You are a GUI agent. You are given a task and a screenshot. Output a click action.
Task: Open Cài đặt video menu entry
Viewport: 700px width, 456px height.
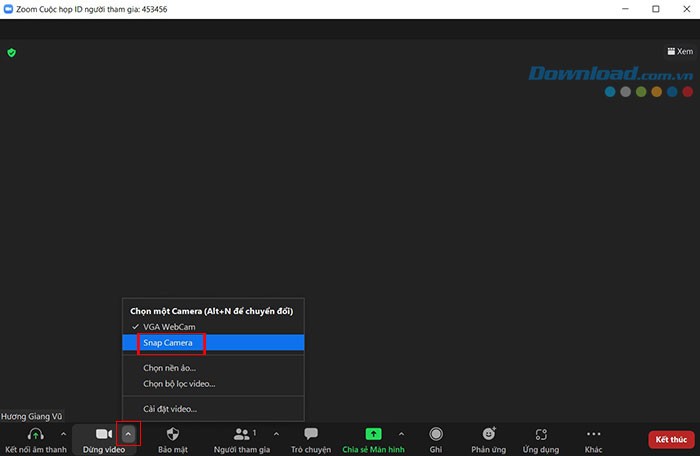point(170,408)
